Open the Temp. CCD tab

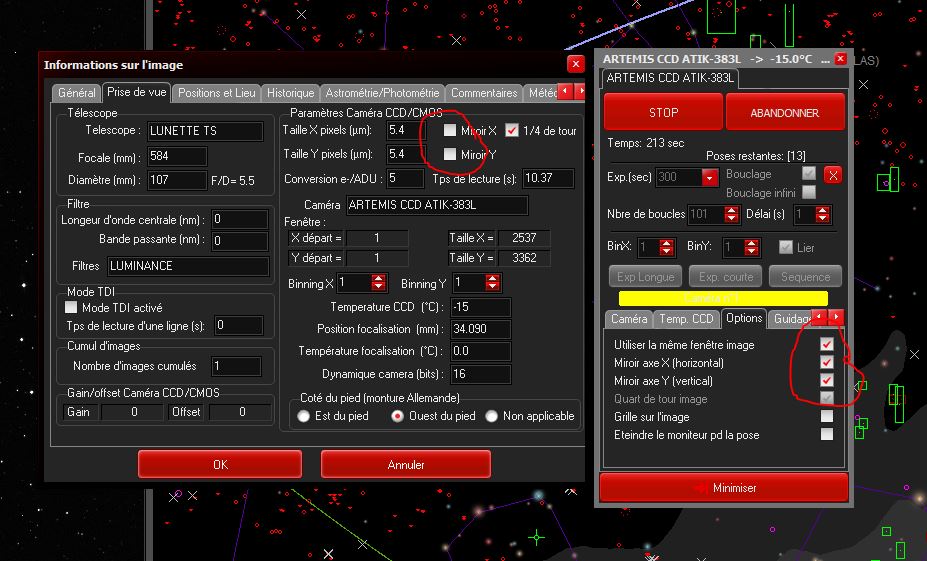coord(686,319)
